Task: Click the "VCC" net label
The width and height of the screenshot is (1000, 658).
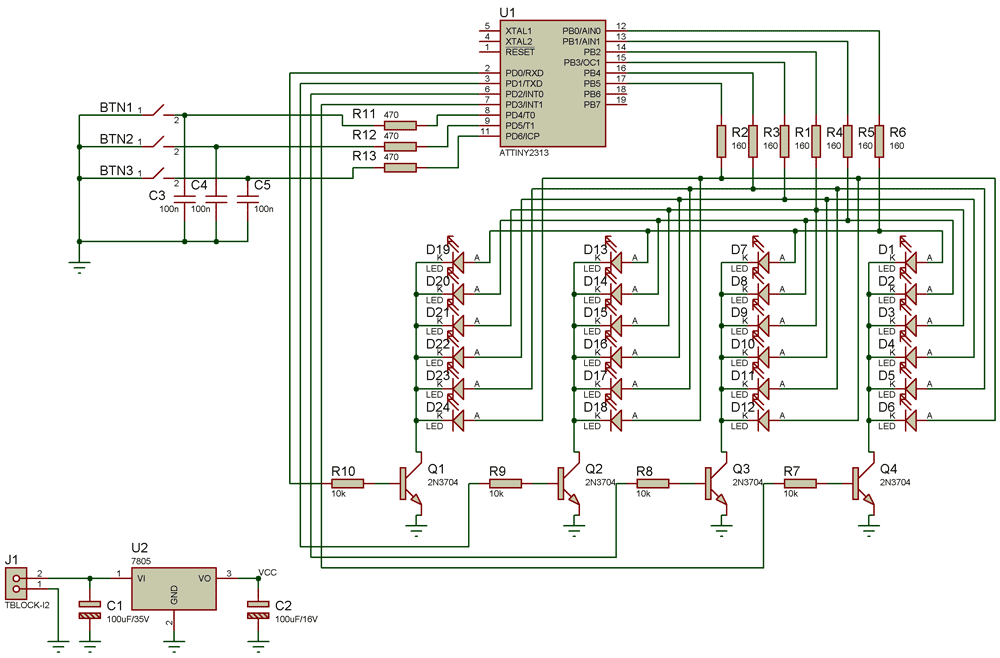Action: point(267,572)
